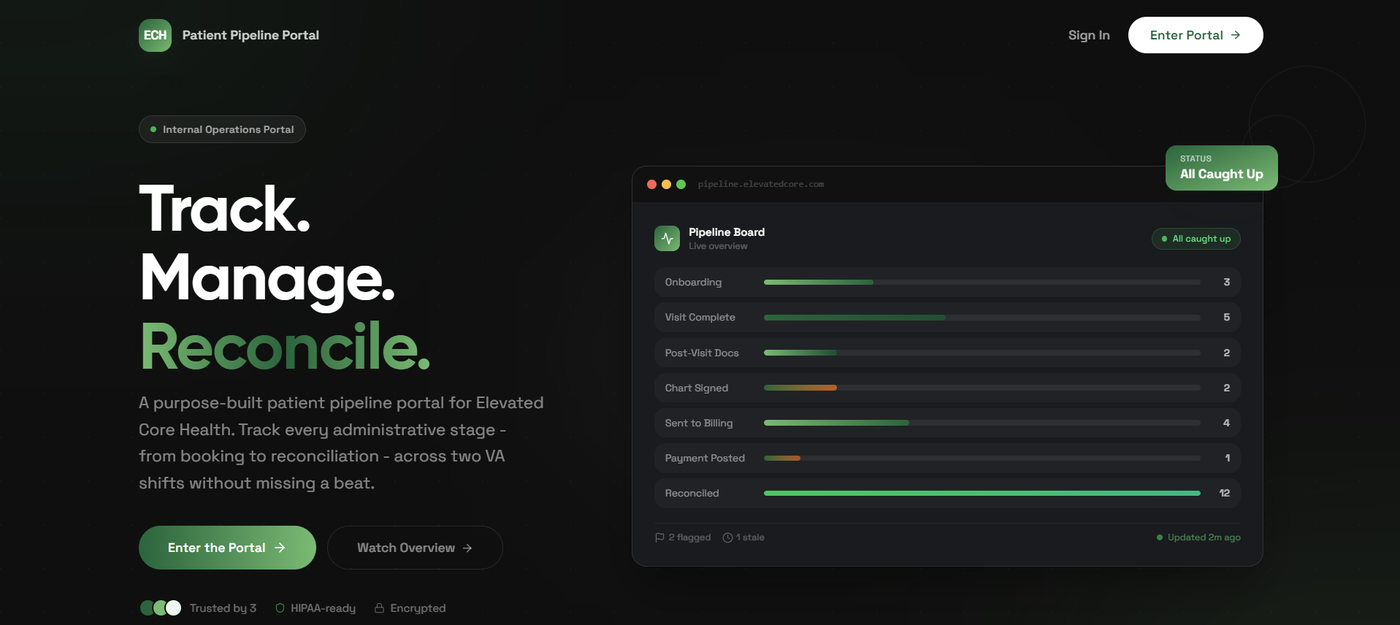Viewport: 1400px width, 625px height.
Task: Click the Updated 2m ago text
Action: [x=1204, y=537]
